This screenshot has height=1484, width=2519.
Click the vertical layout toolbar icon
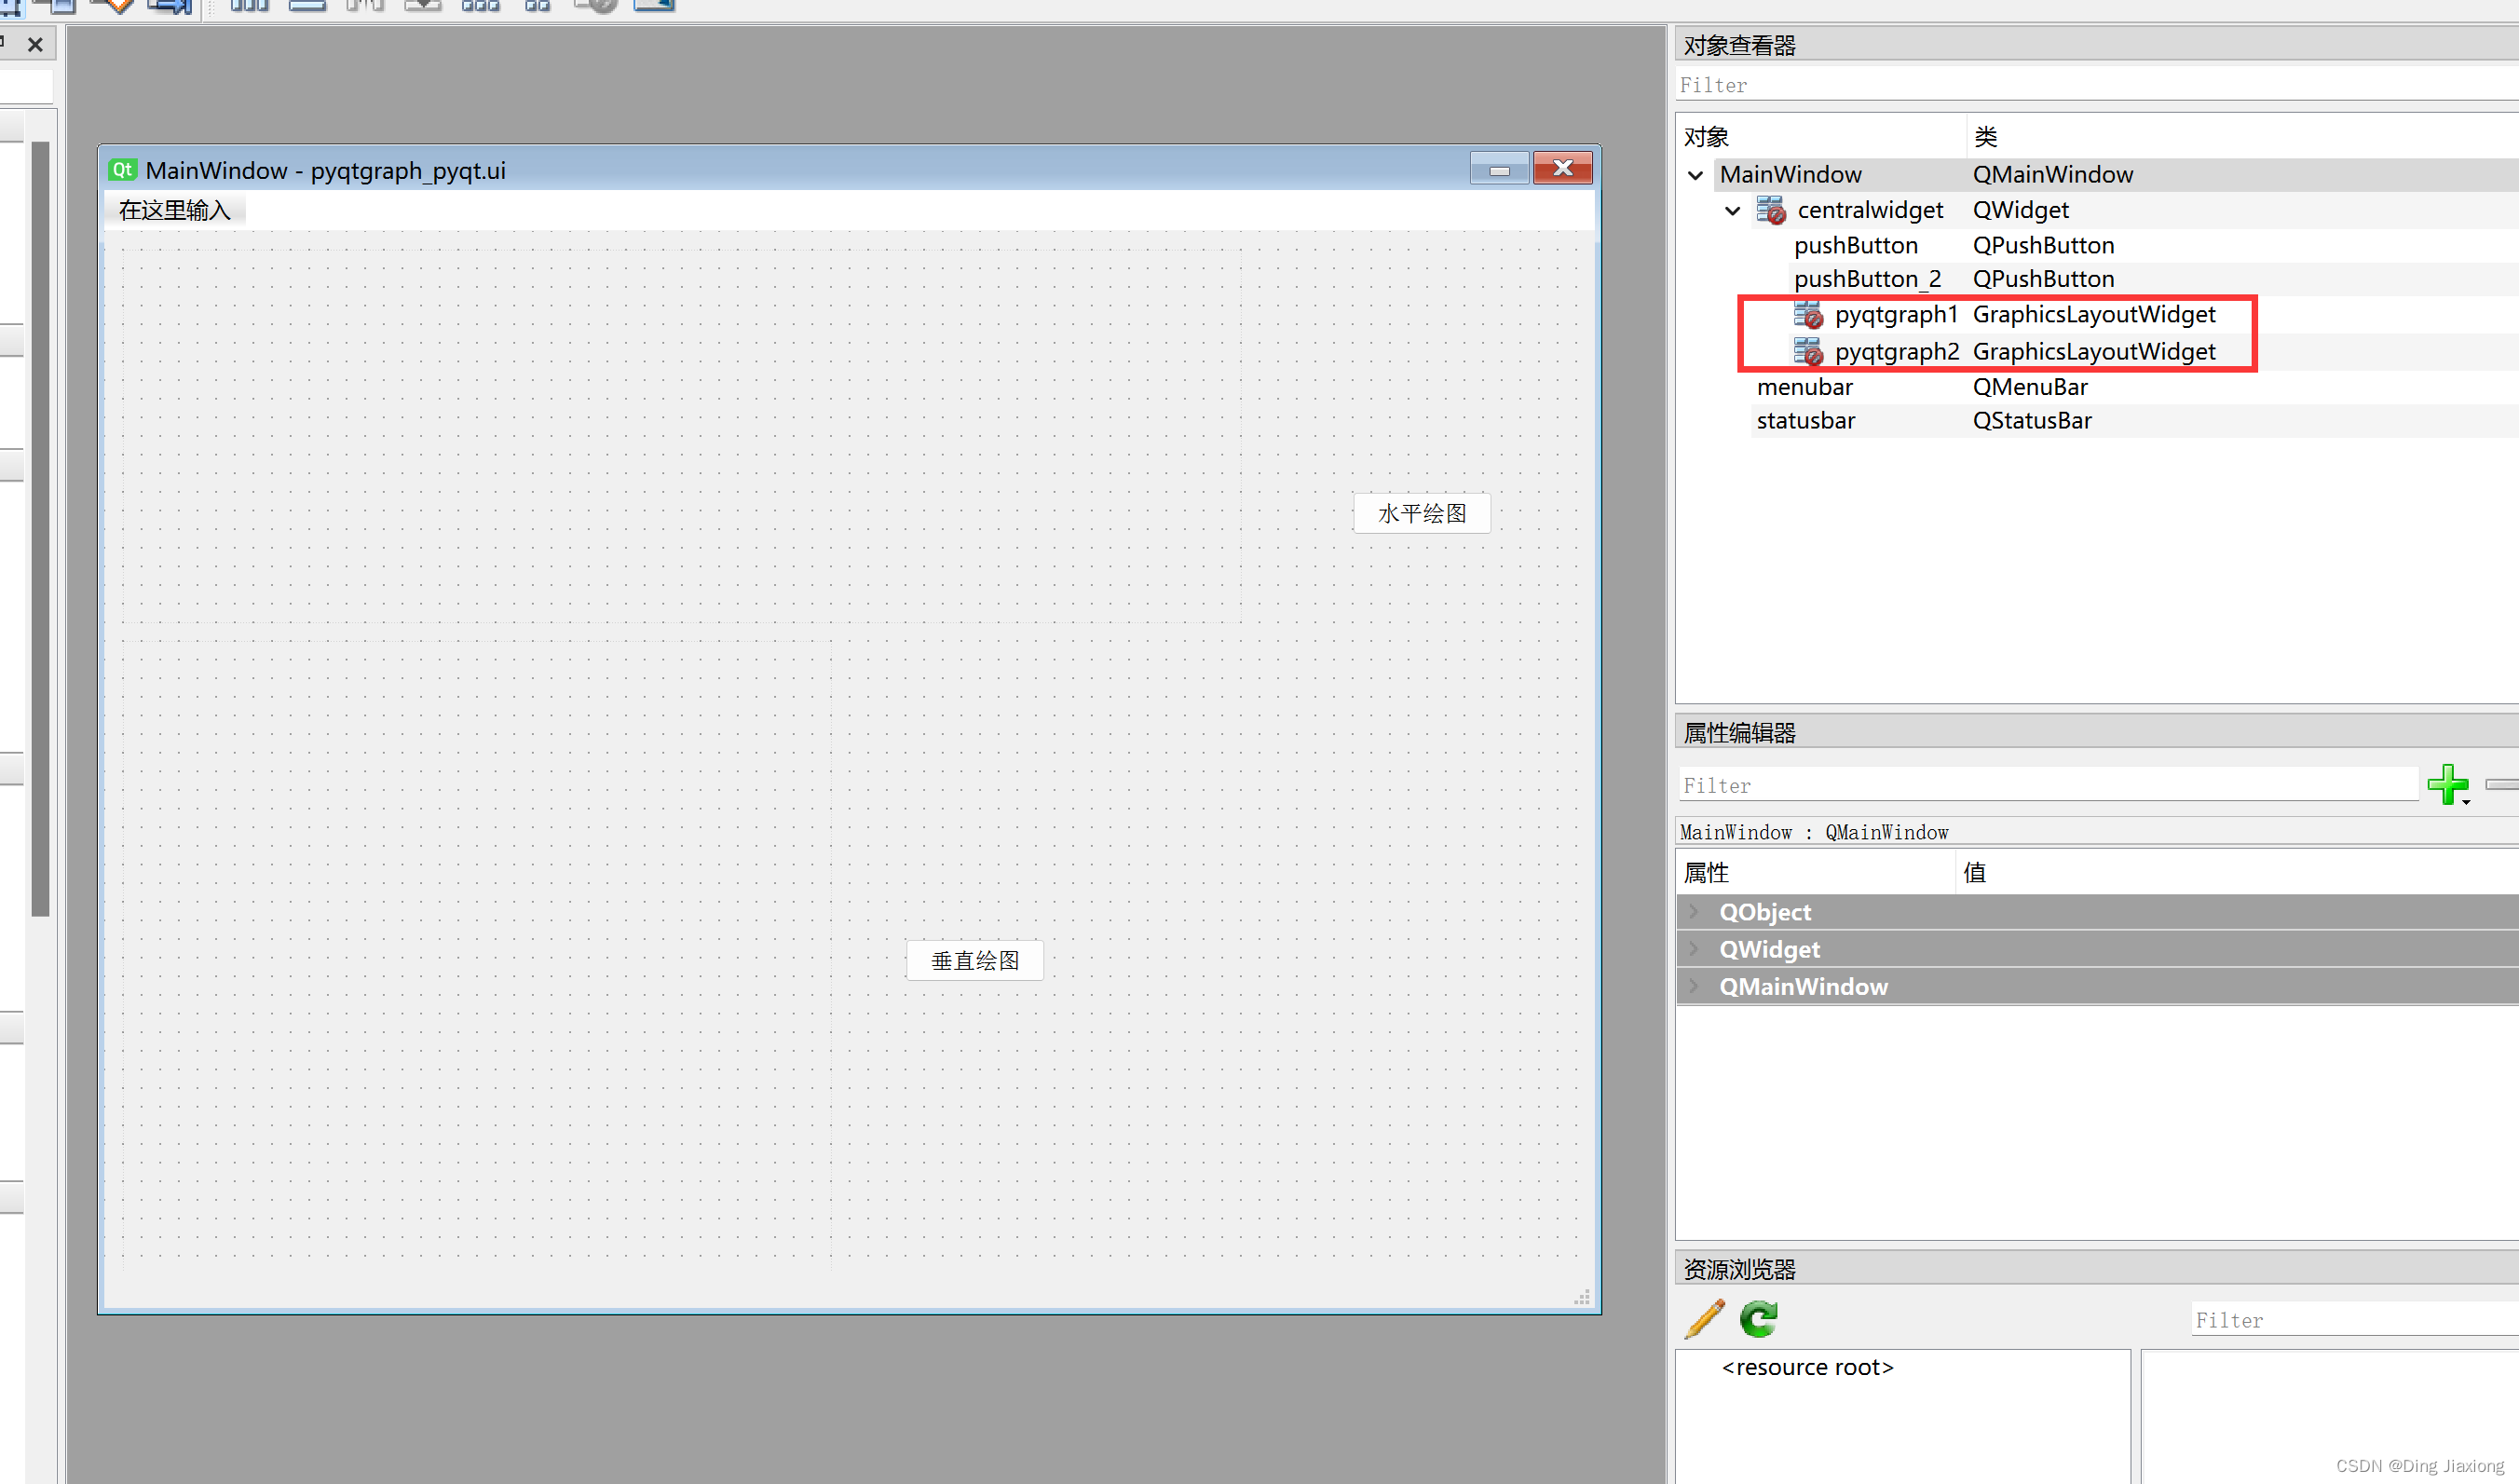tap(307, 5)
